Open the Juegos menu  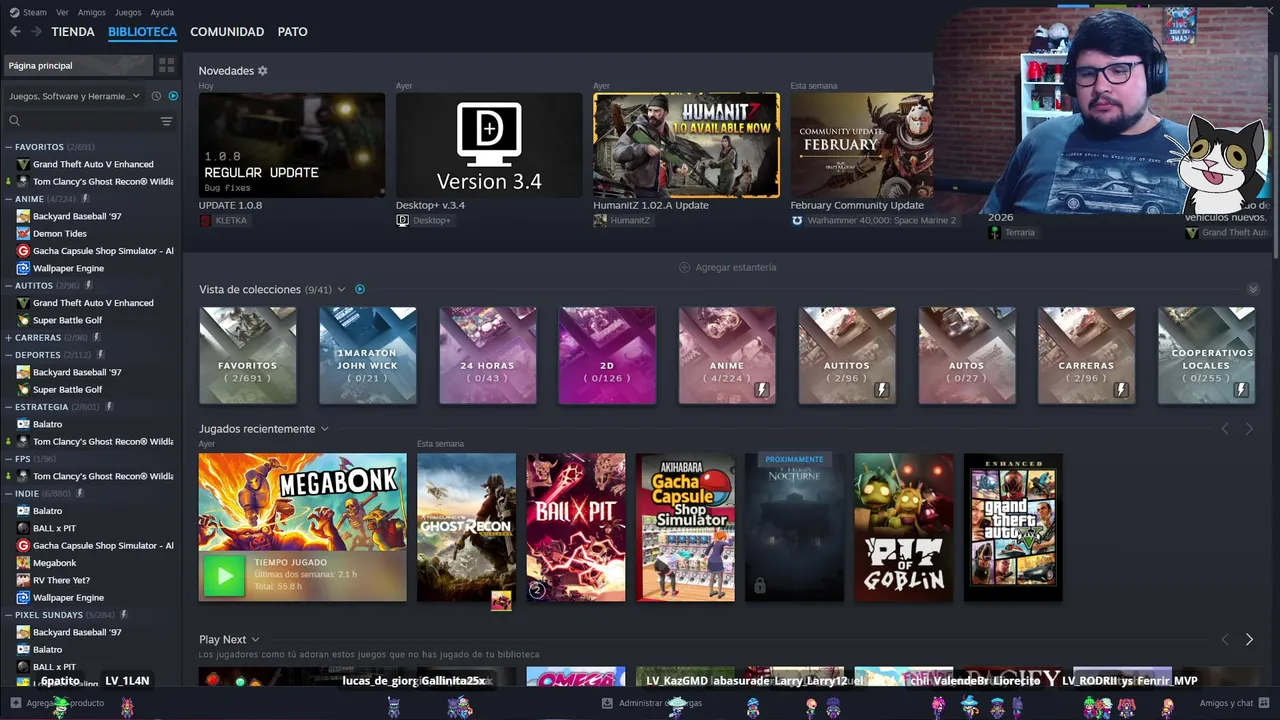pyautogui.click(x=128, y=12)
